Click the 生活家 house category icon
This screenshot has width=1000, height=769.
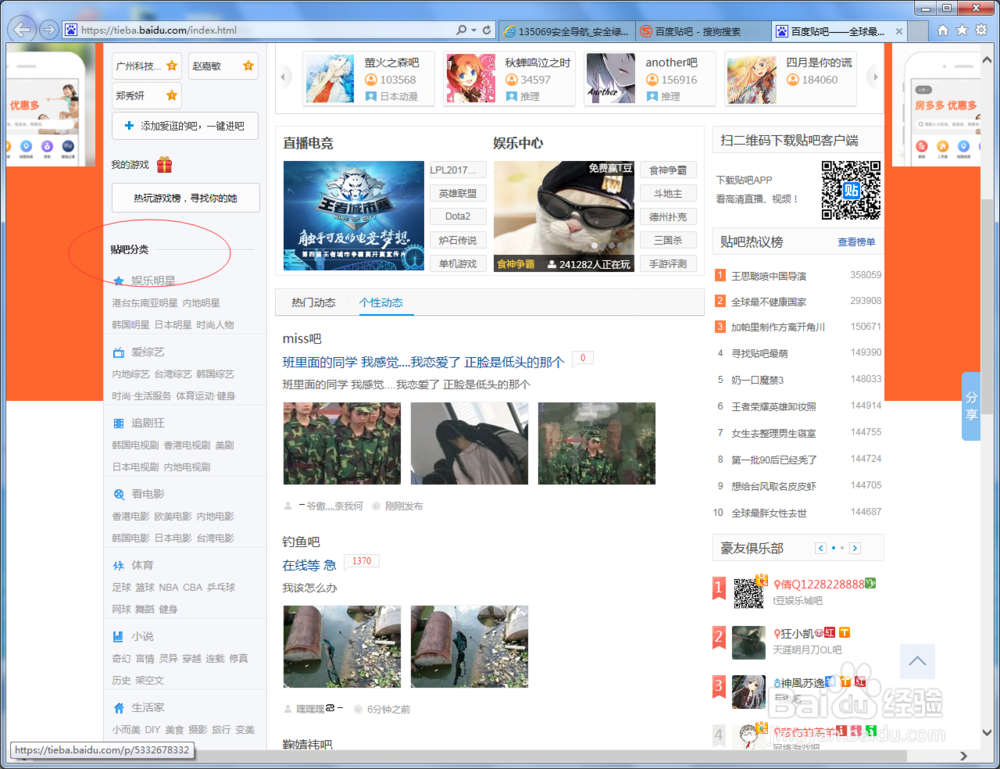(119, 708)
